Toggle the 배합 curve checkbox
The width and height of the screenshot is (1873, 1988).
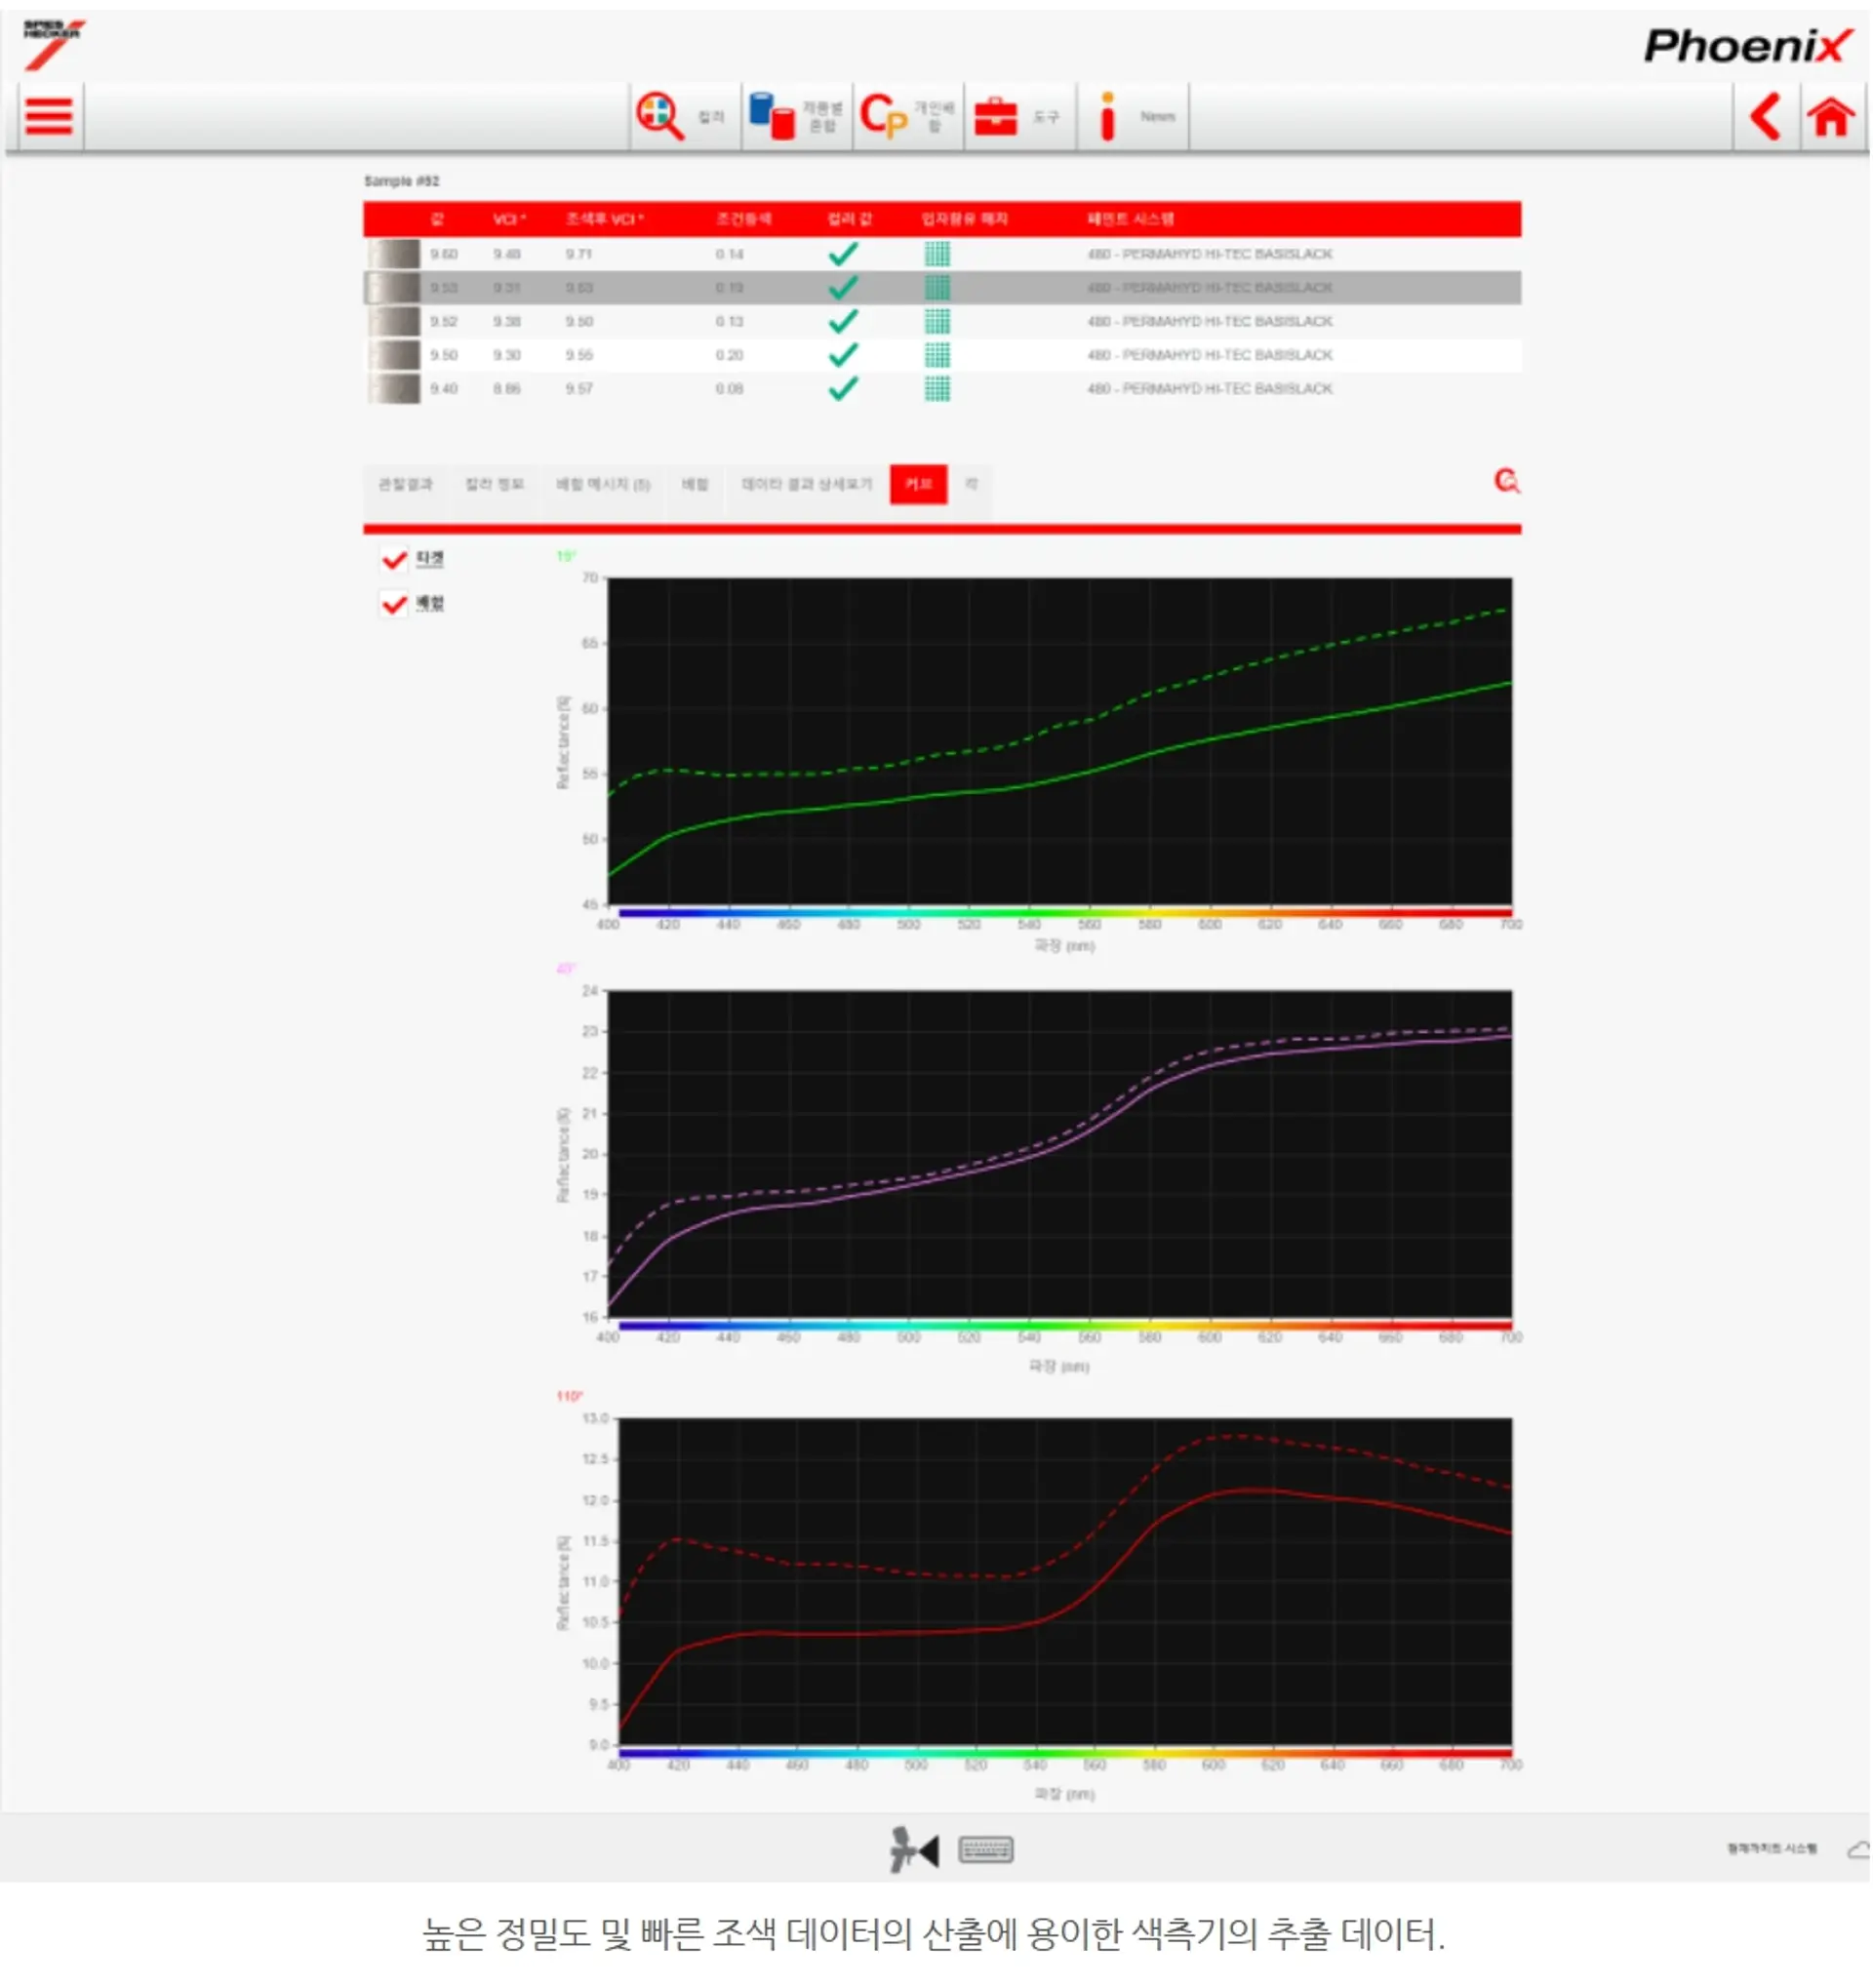coord(394,604)
